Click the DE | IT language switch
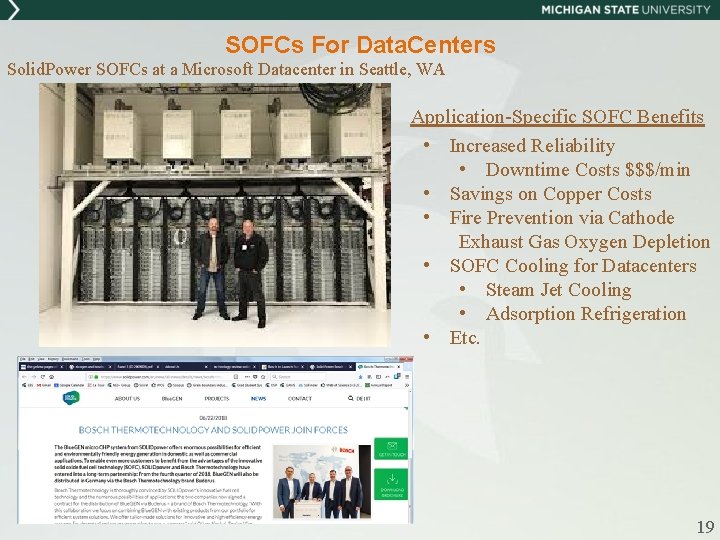 tap(363, 399)
